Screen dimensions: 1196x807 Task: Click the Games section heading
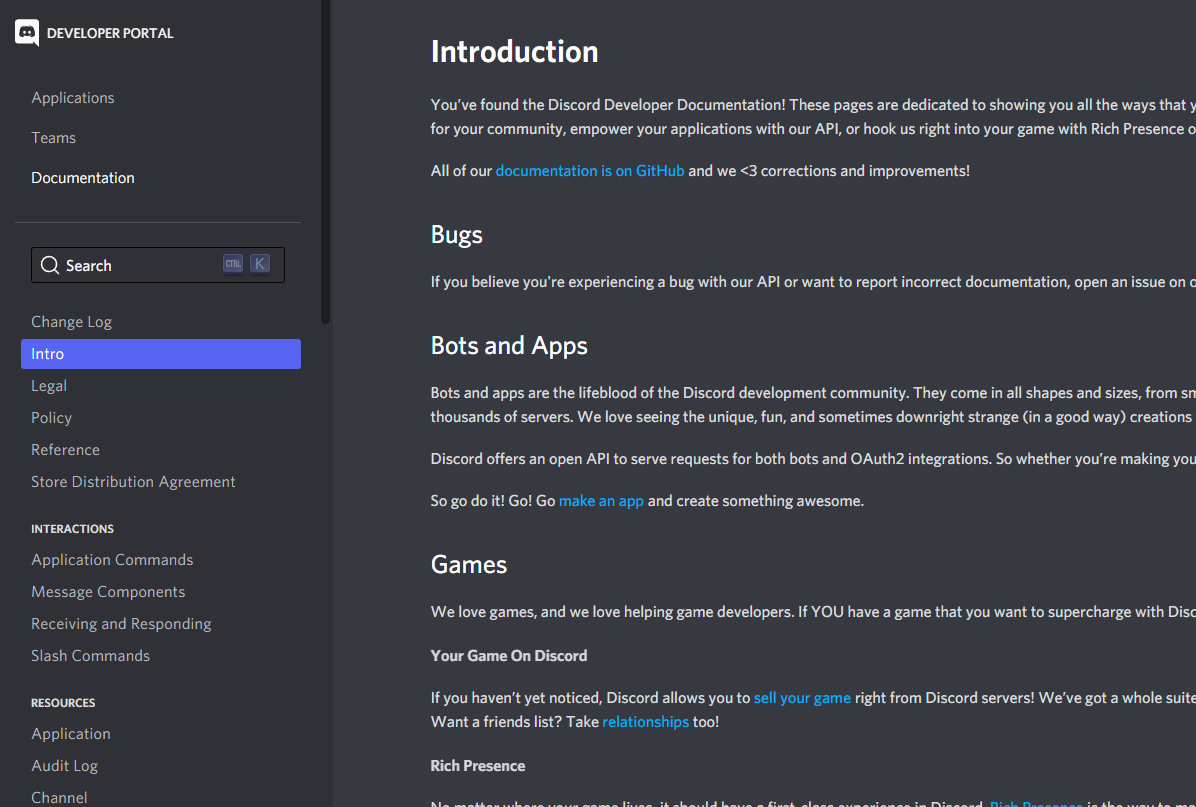point(468,564)
